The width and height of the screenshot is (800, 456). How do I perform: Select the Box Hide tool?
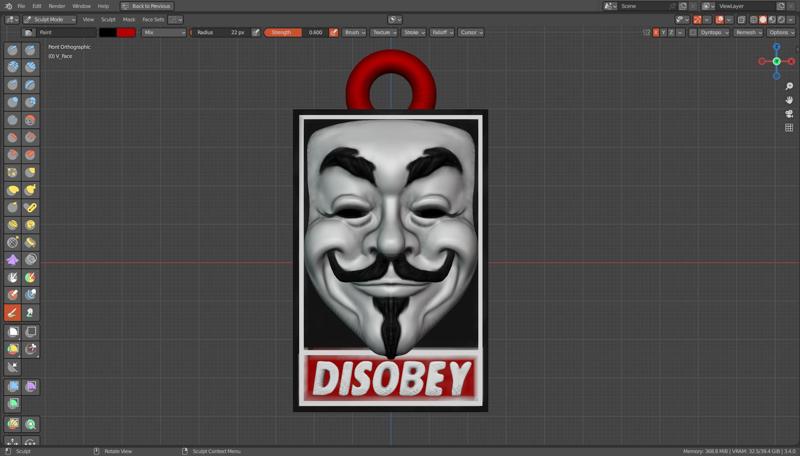[x=31, y=332]
